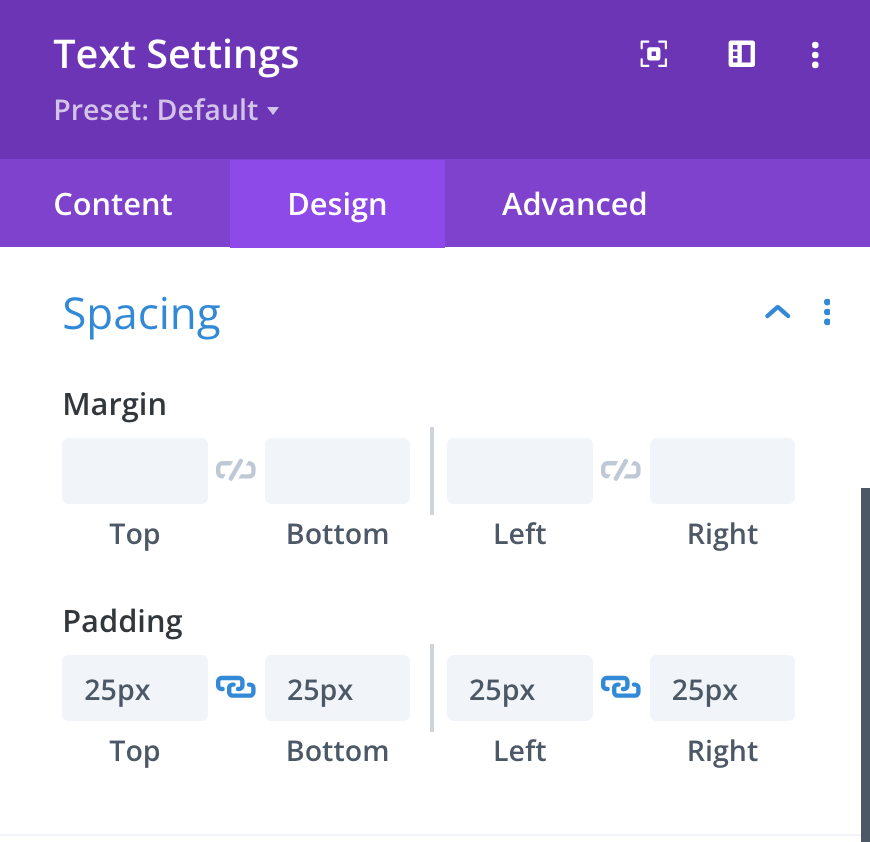Click the sidebar snap layout icon
The height and width of the screenshot is (842, 870).
(741, 54)
